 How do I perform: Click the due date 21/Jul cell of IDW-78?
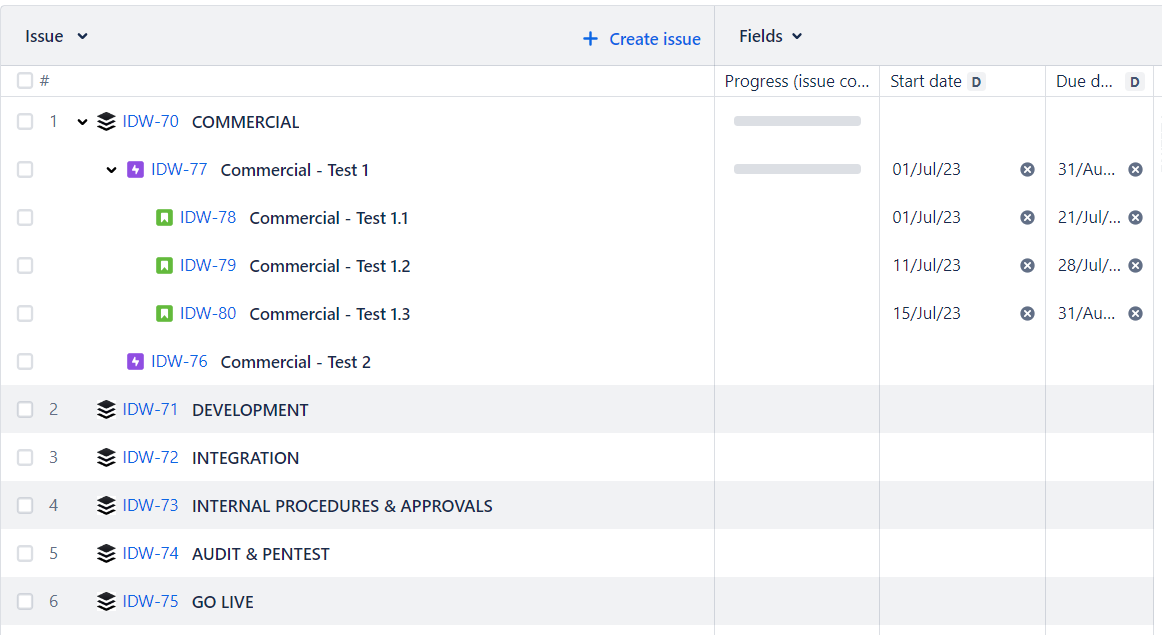click(x=1089, y=218)
